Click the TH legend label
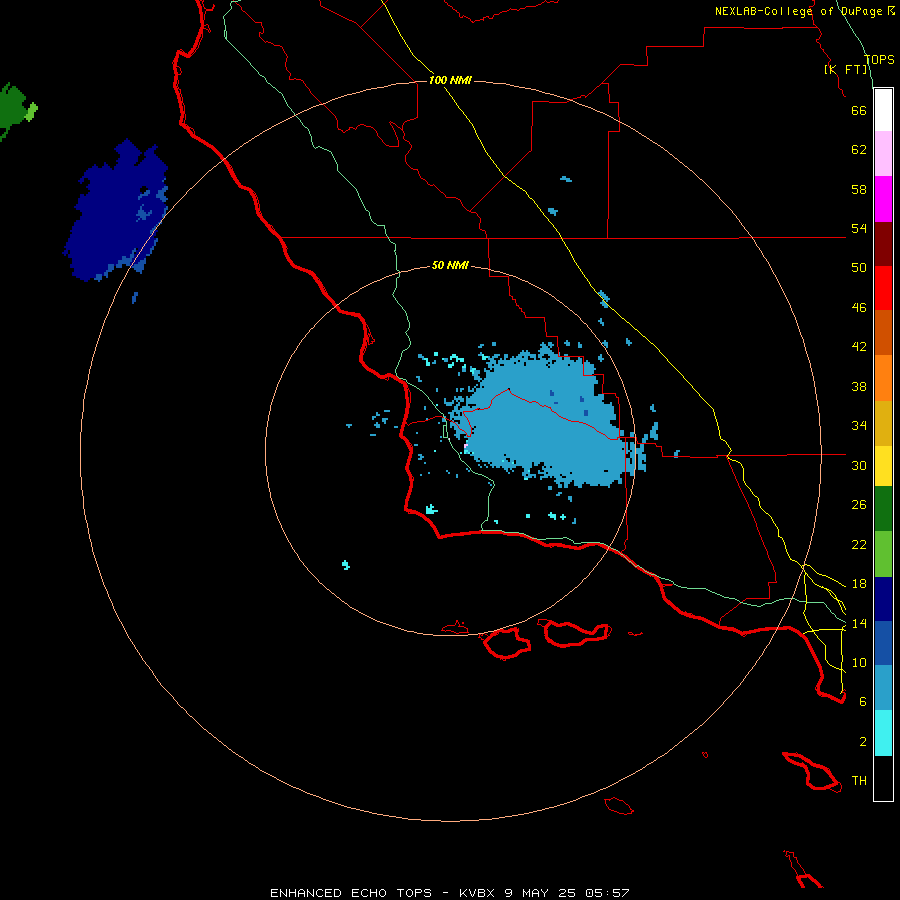The image size is (900, 900). click(x=859, y=781)
